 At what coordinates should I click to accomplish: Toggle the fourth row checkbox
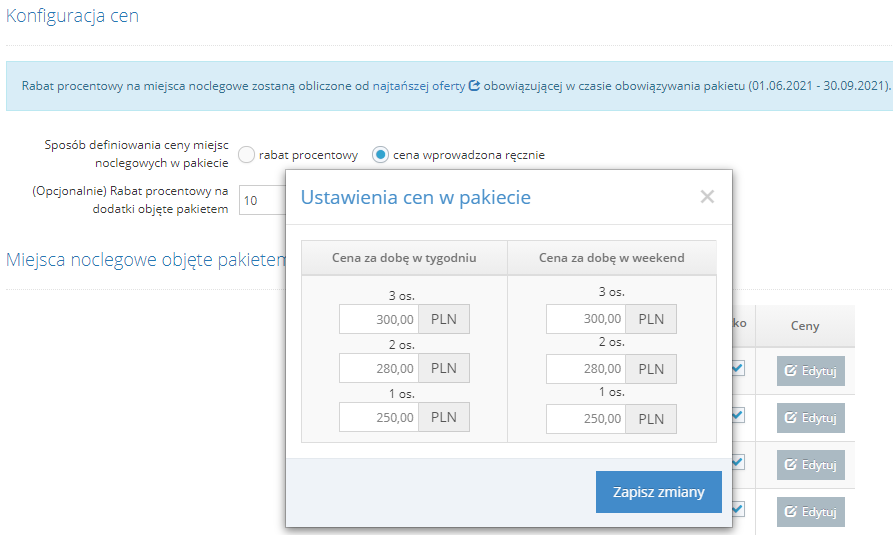pos(738,509)
